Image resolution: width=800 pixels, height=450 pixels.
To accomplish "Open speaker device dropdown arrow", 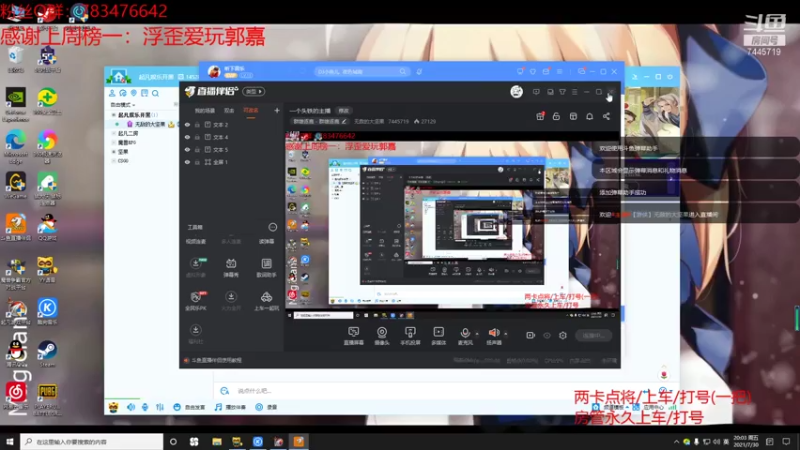I will 506,334.
